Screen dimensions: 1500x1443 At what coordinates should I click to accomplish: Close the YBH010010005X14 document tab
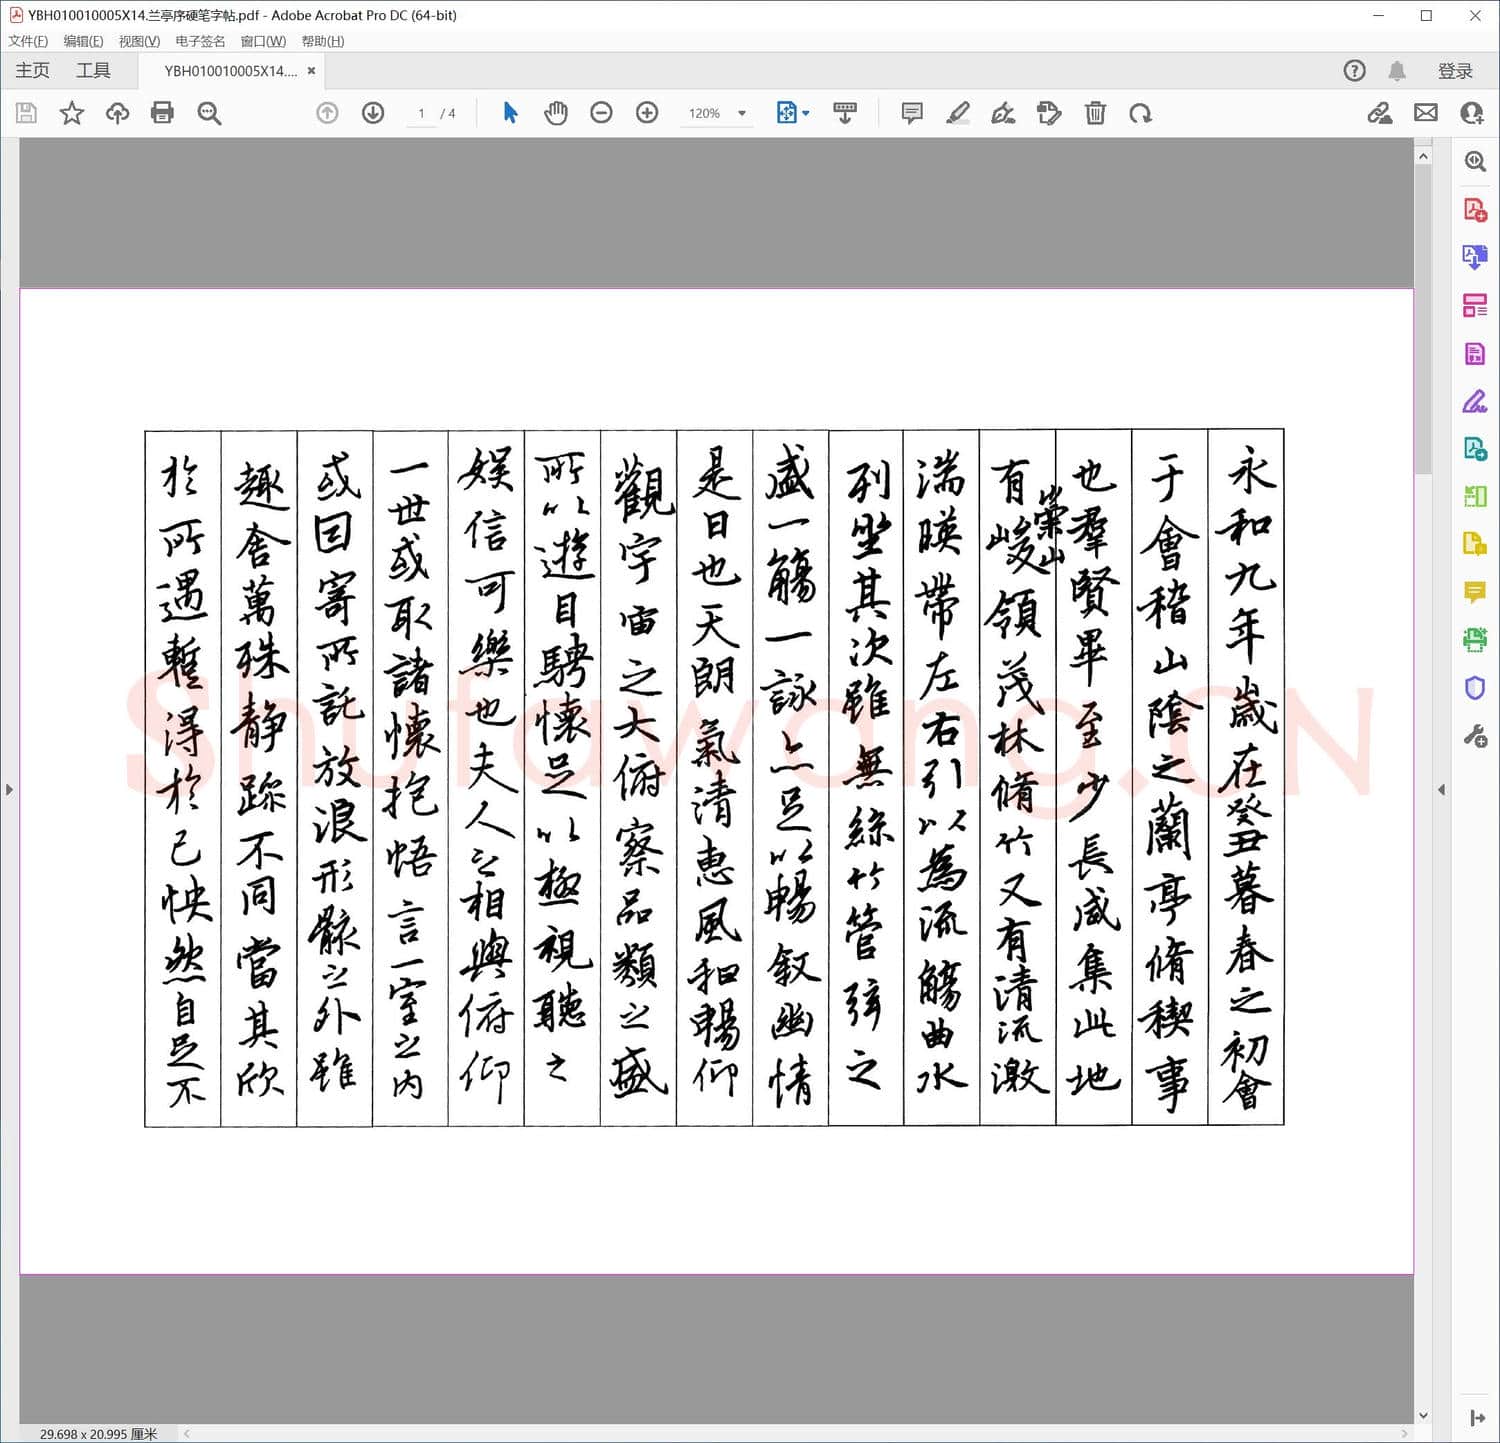pos(311,71)
